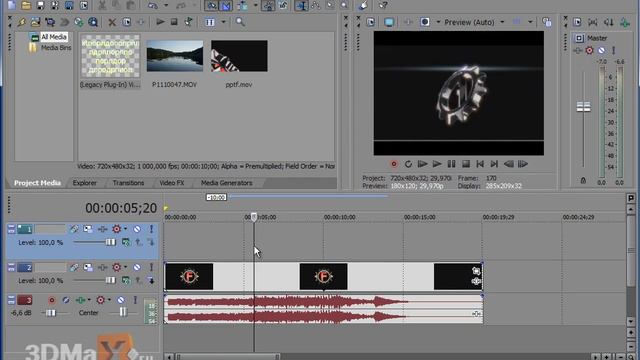The width and height of the screenshot is (640, 360).
Task: Invert phase on audio track 3
Action: (x=66, y=300)
